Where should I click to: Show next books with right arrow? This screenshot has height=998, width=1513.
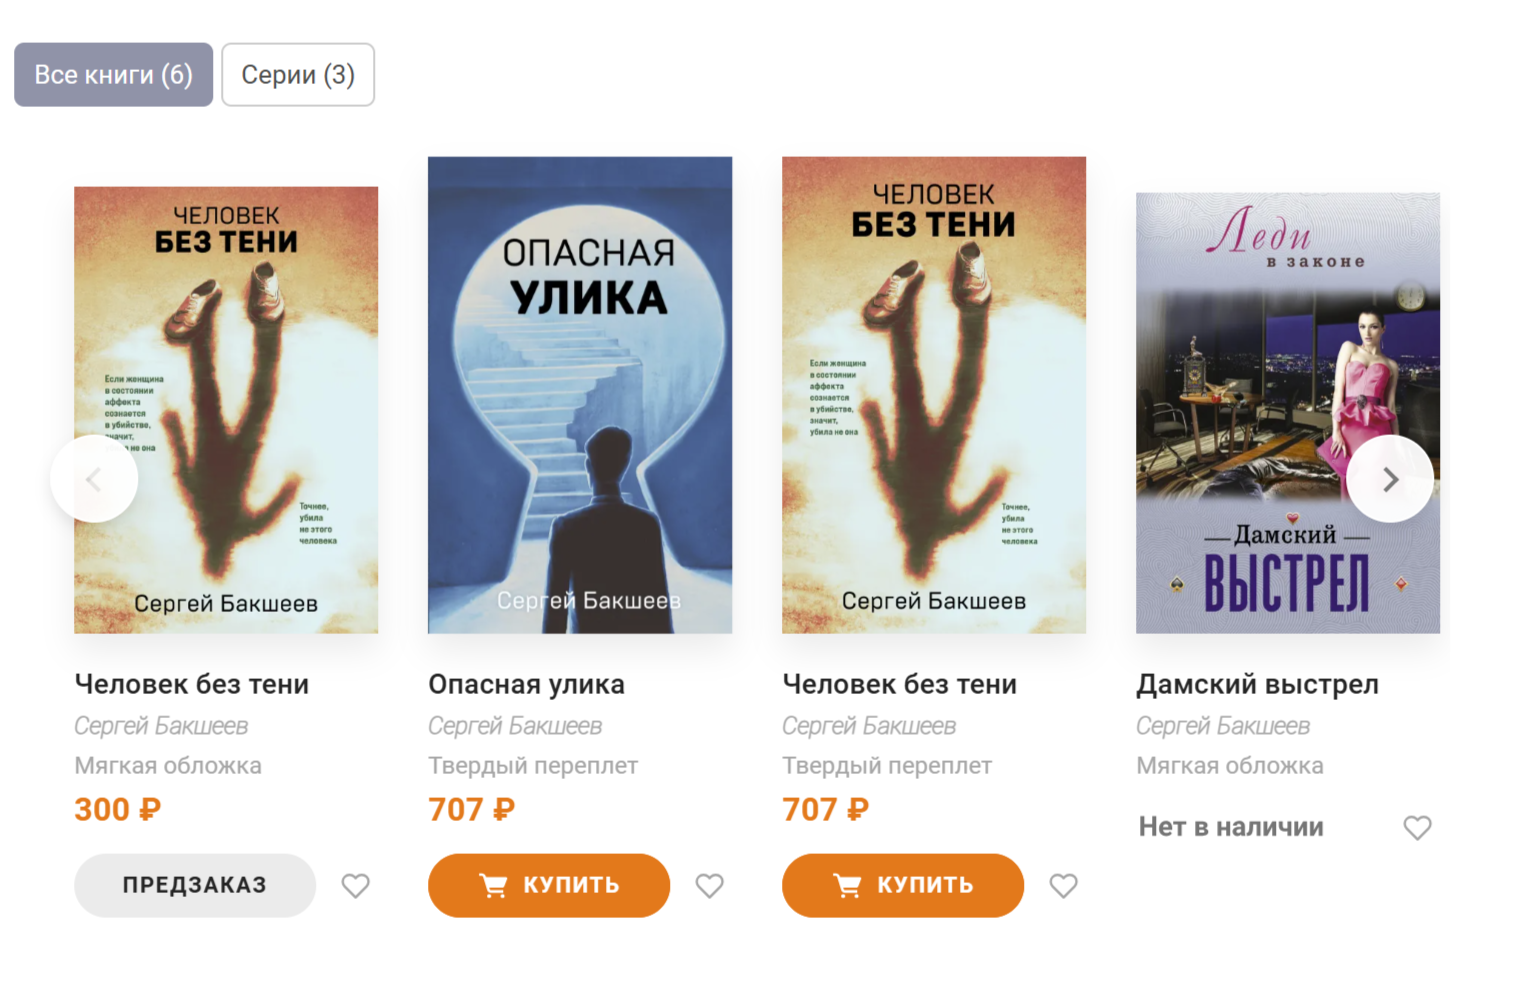[1390, 479]
